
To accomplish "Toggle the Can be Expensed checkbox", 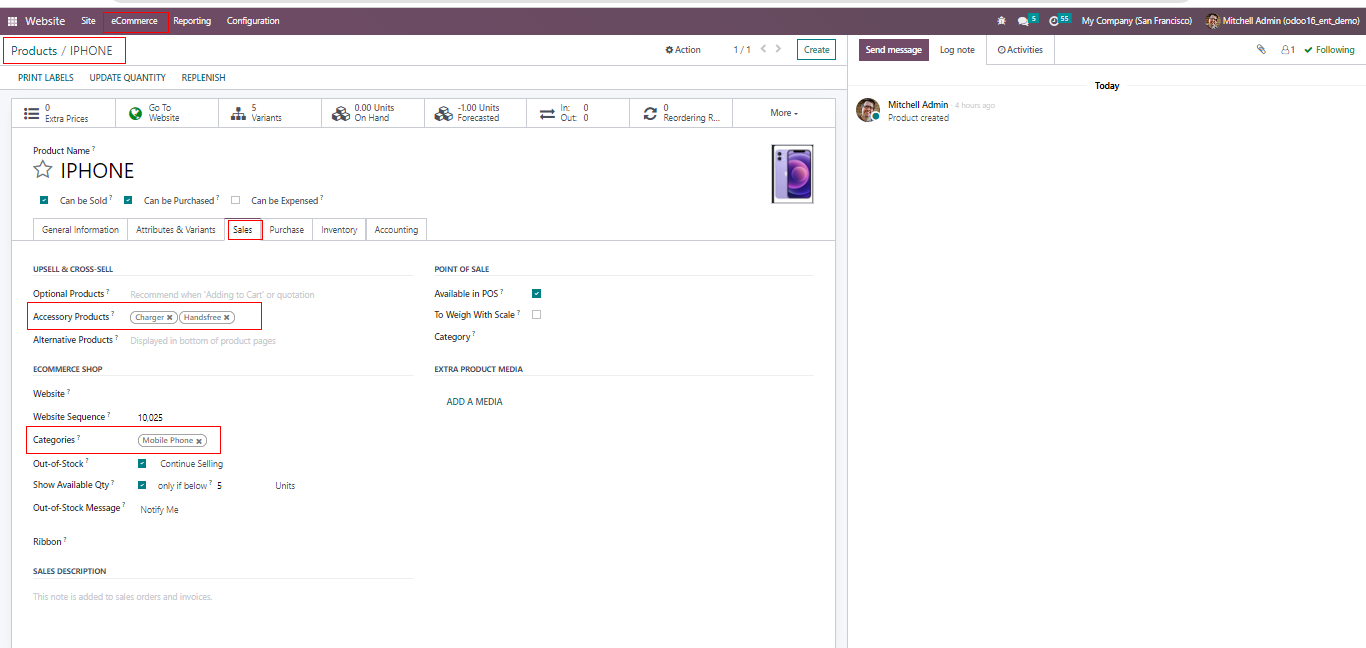I will coord(236,200).
